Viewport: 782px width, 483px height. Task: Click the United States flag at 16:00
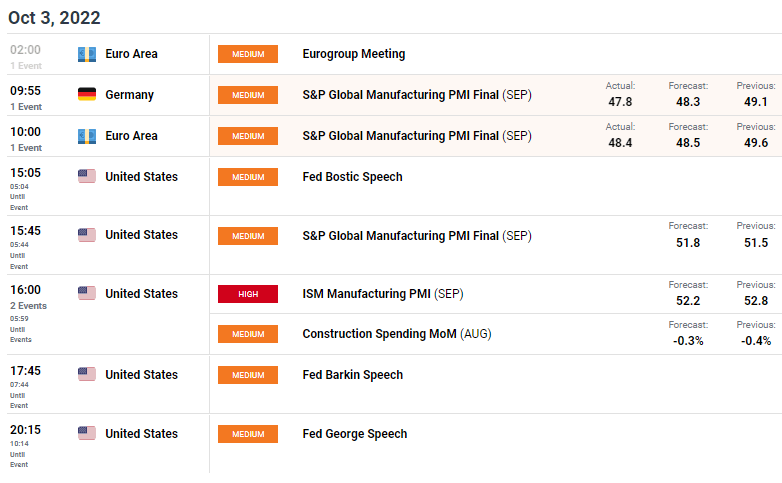(87, 293)
